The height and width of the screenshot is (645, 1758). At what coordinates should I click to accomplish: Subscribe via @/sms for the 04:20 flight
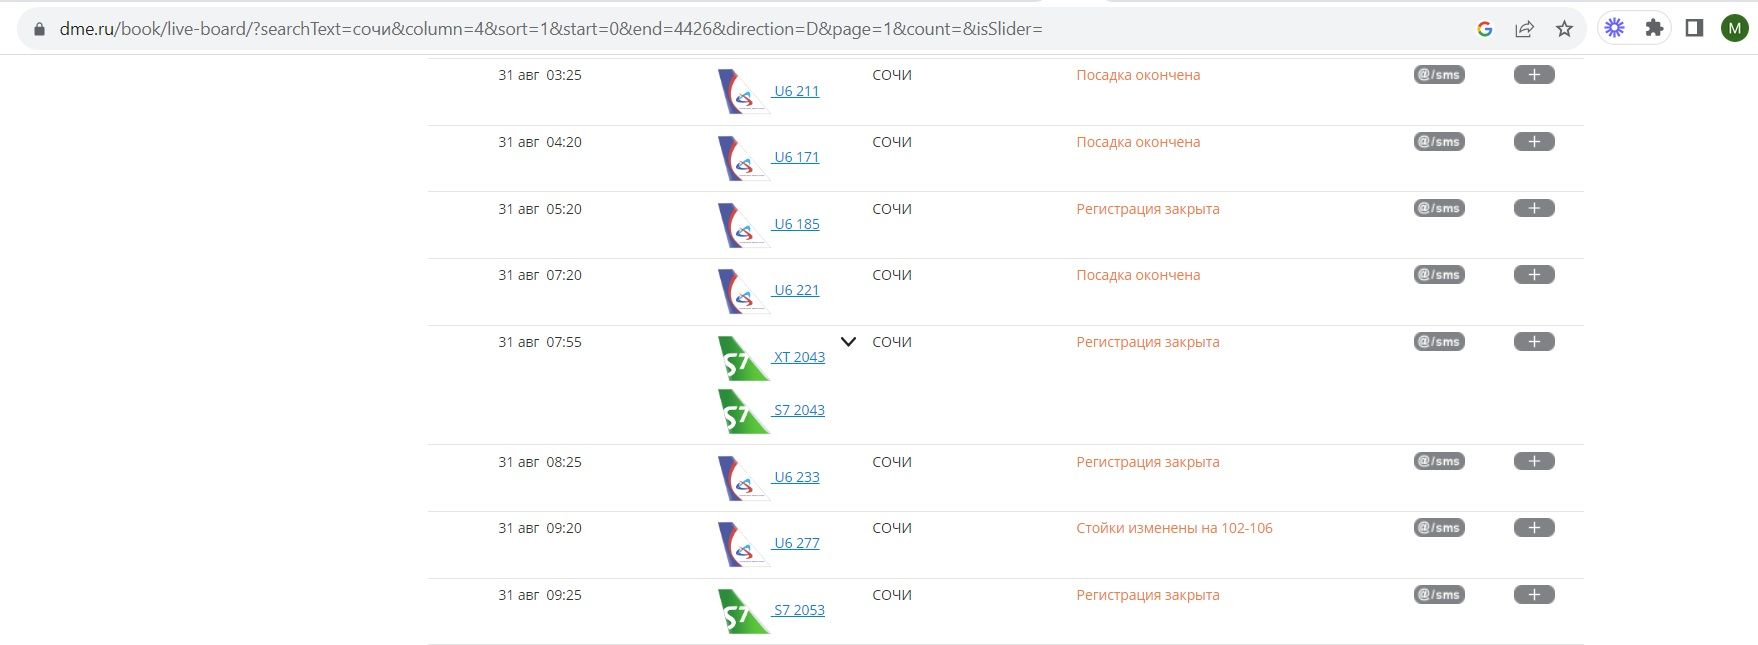1438,142
